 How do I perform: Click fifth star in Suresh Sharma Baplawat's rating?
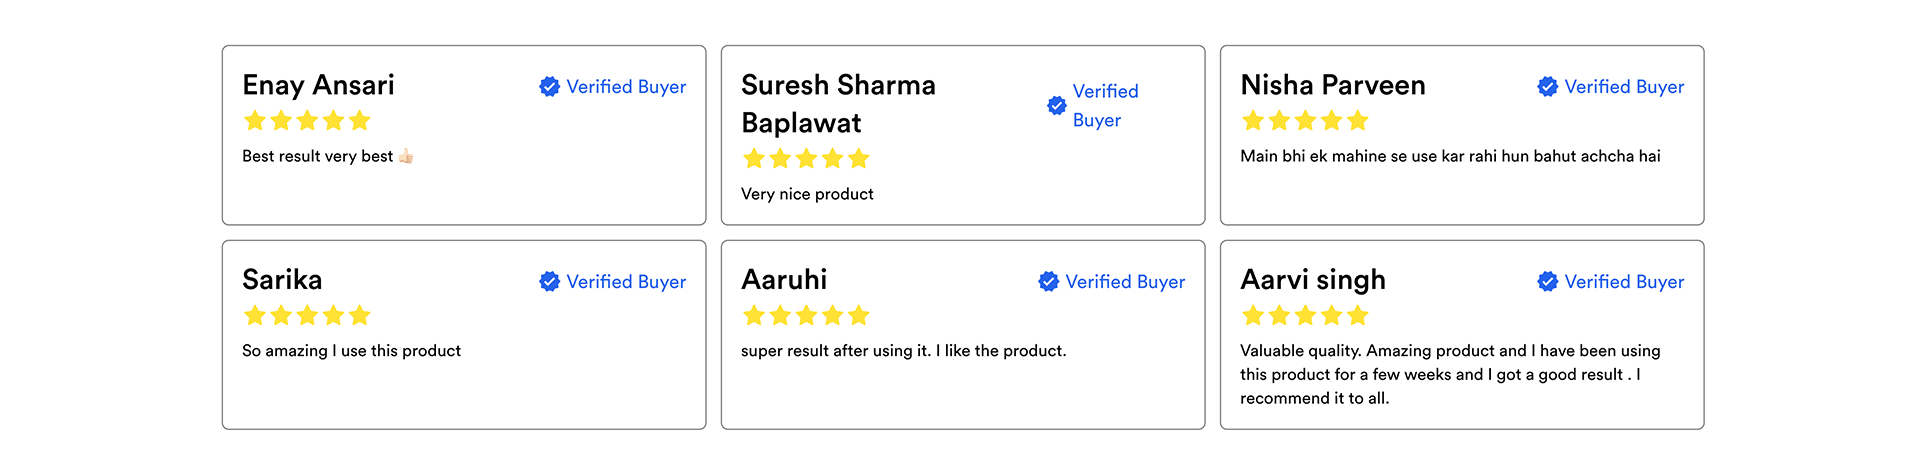858,159
